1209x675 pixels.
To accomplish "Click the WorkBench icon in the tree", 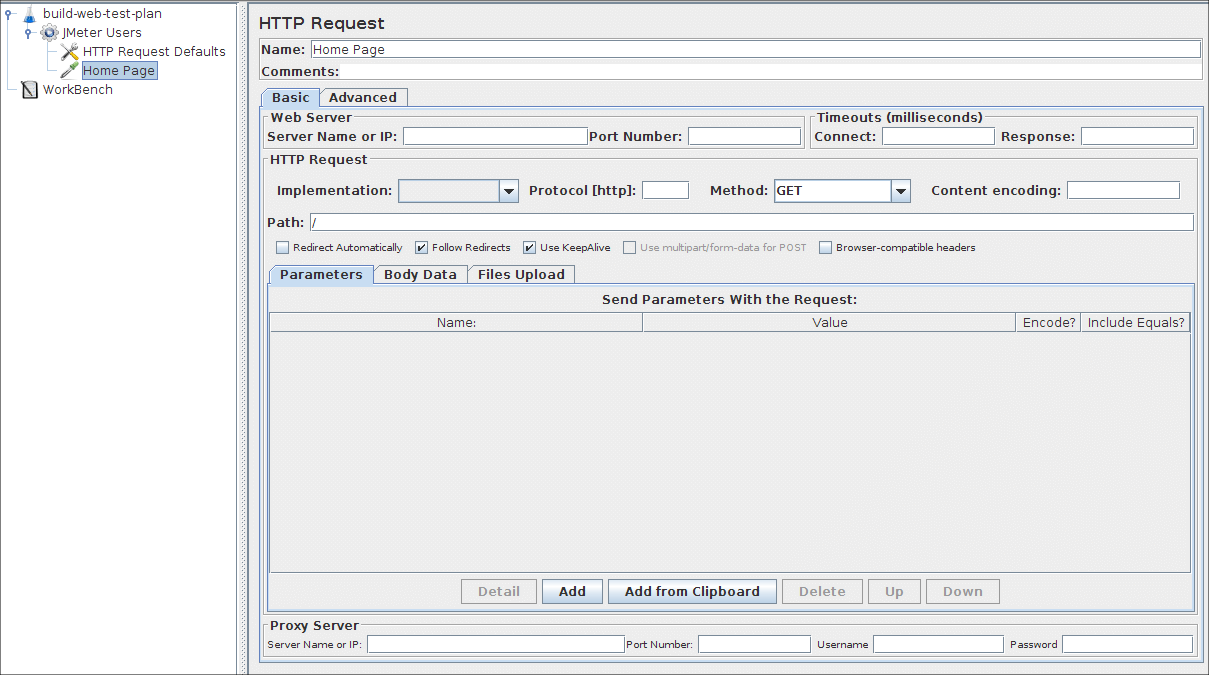I will click(x=29, y=89).
